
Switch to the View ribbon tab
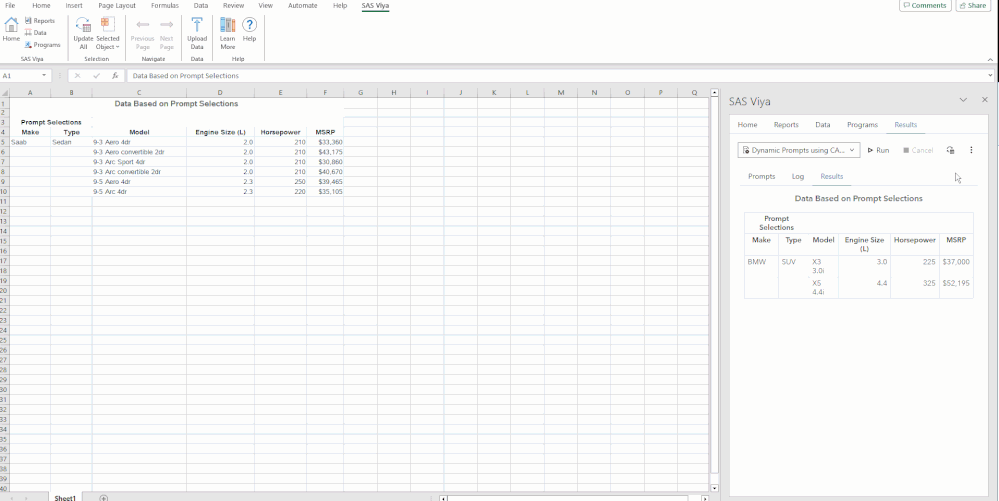[266, 5]
